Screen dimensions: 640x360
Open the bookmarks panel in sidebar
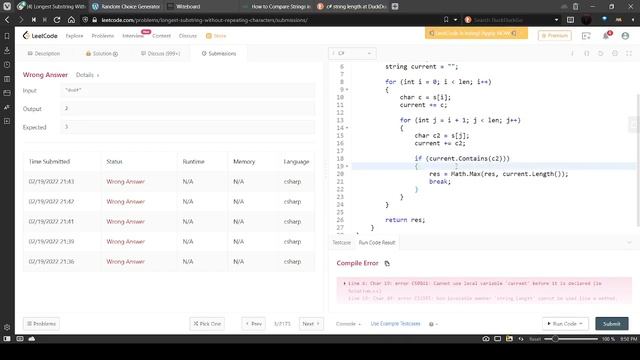pos(7,36)
